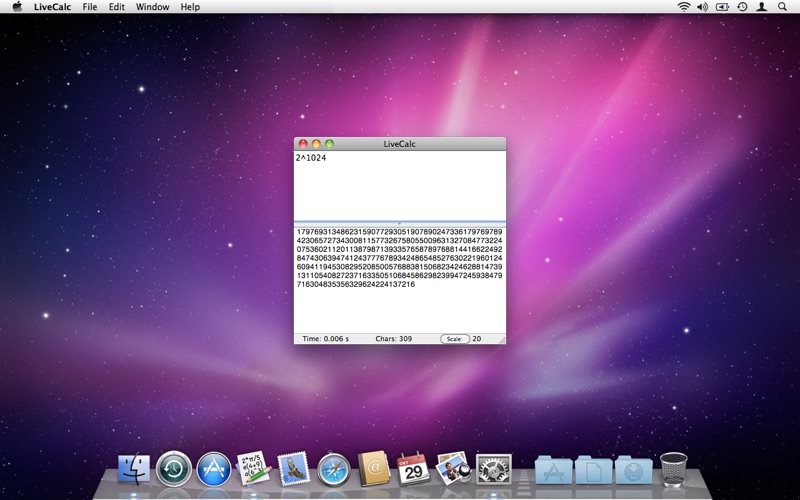Viewport: 800px width, 500px height.
Task: Click the LiveCalc window title bar
Action: (x=399, y=144)
